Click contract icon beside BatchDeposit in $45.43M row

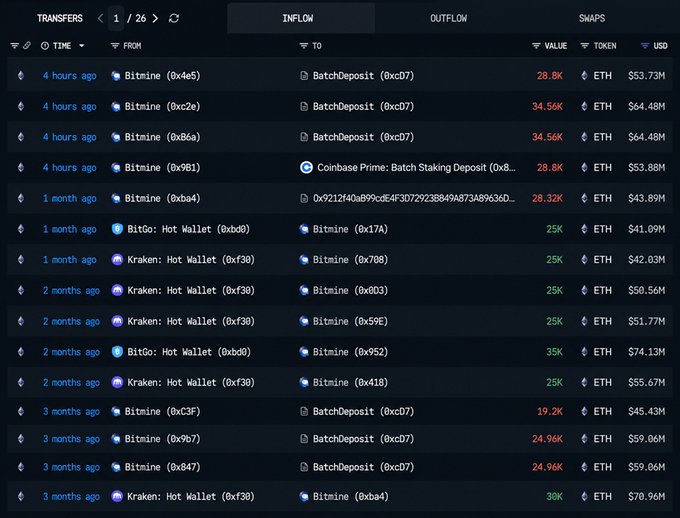(x=304, y=412)
